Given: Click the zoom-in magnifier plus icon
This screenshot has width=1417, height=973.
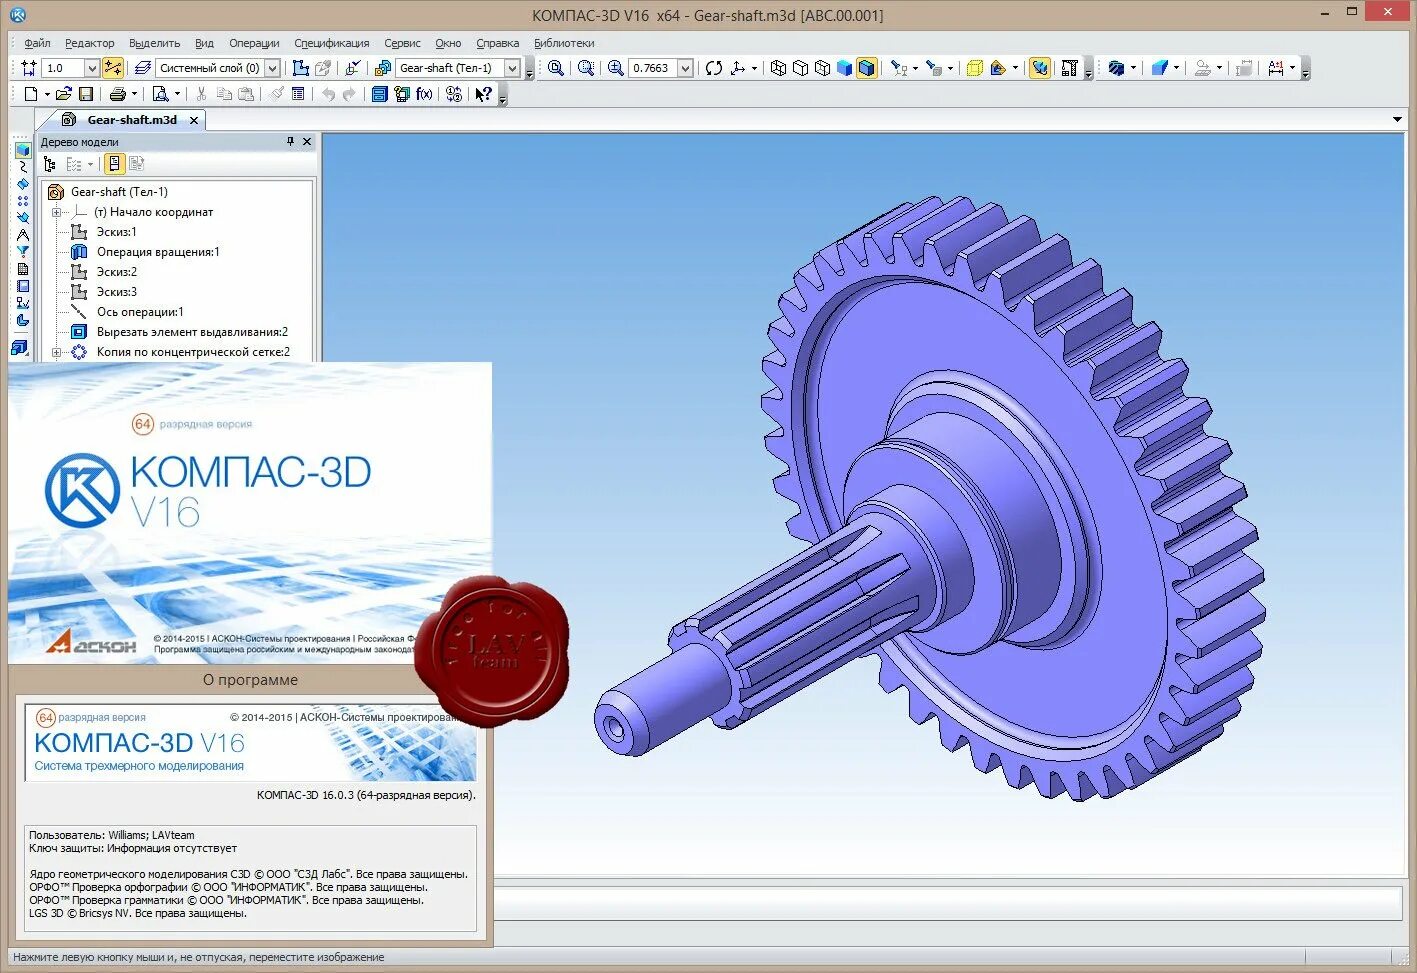Looking at the screenshot, I should [616, 68].
